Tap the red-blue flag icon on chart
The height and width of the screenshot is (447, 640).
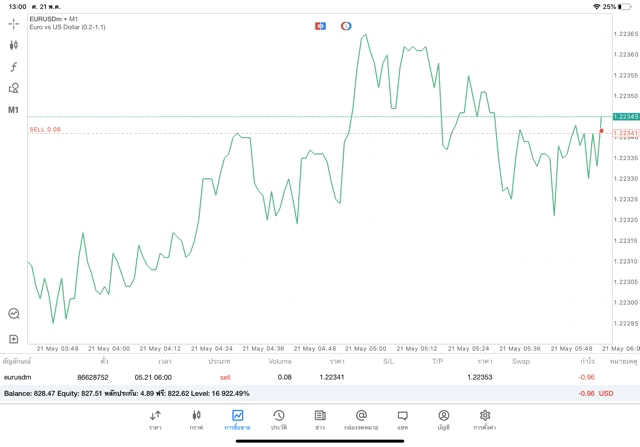click(x=320, y=26)
